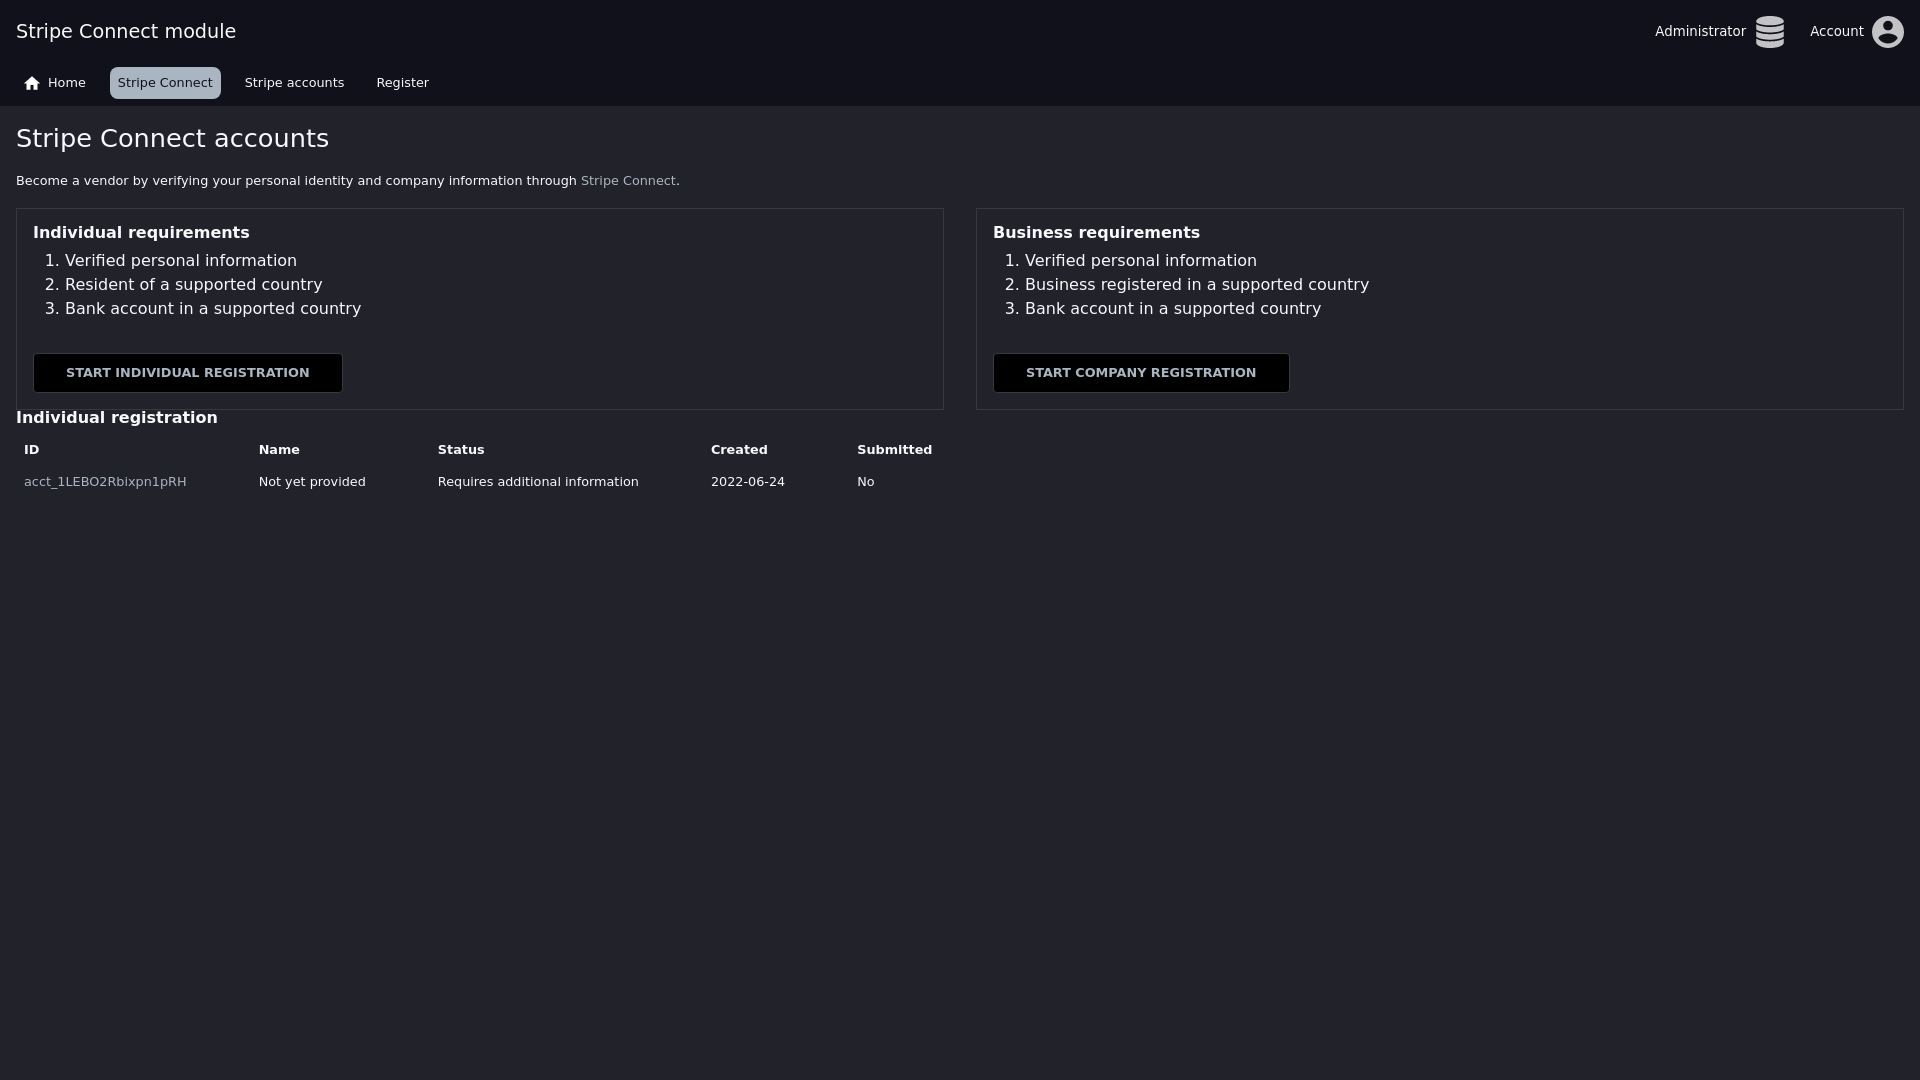Follow the Stripe Connect hyperlink in description
The image size is (1920, 1080).
tap(628, 181)
